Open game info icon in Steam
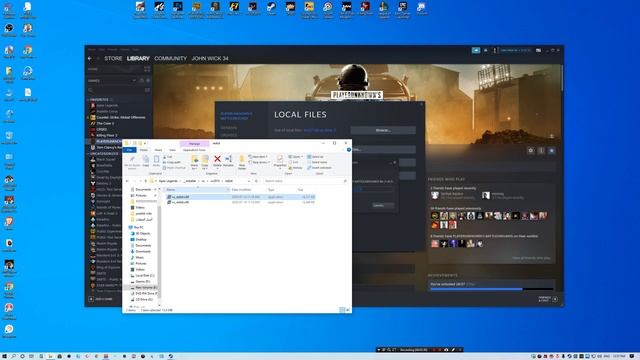Screen dimensions: 640x360 point(541,150)
